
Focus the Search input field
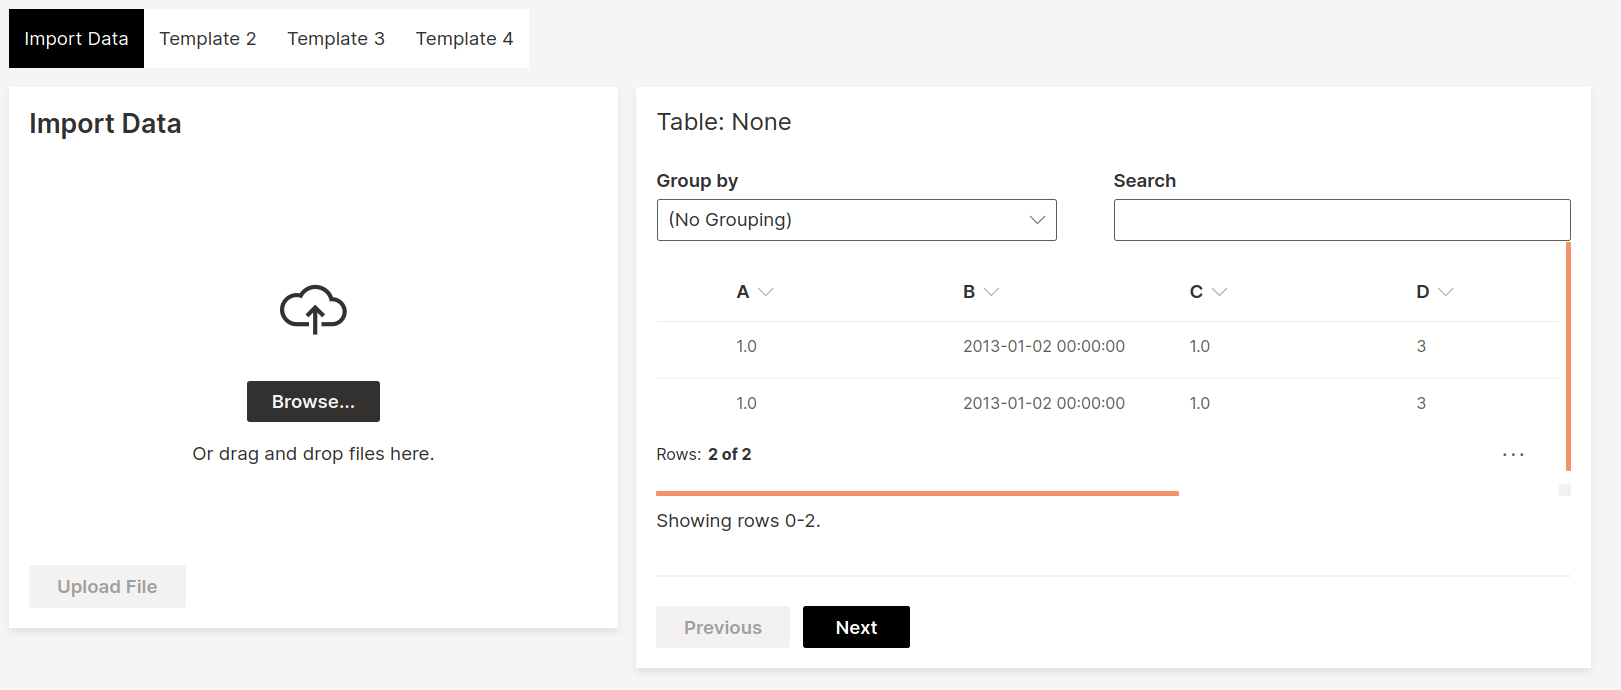[1342, 220]
